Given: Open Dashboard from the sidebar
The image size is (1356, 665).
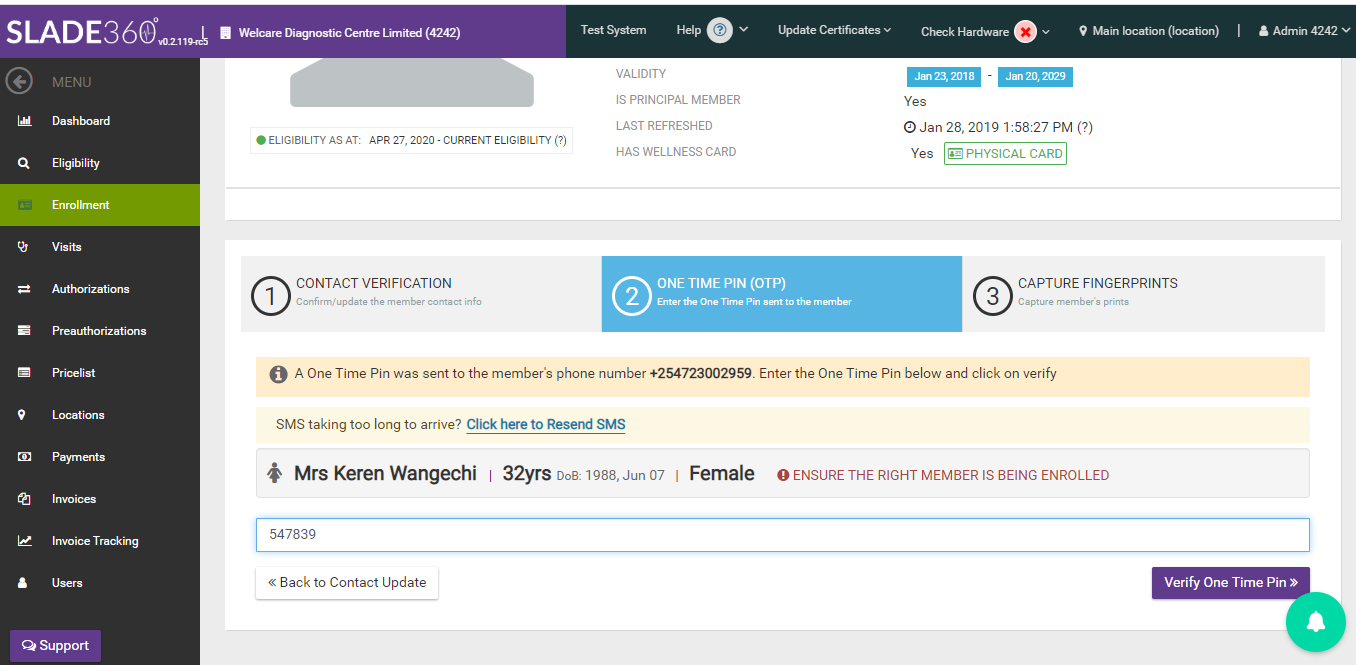Looking at the screenshot, I should (x=100, y=121).
